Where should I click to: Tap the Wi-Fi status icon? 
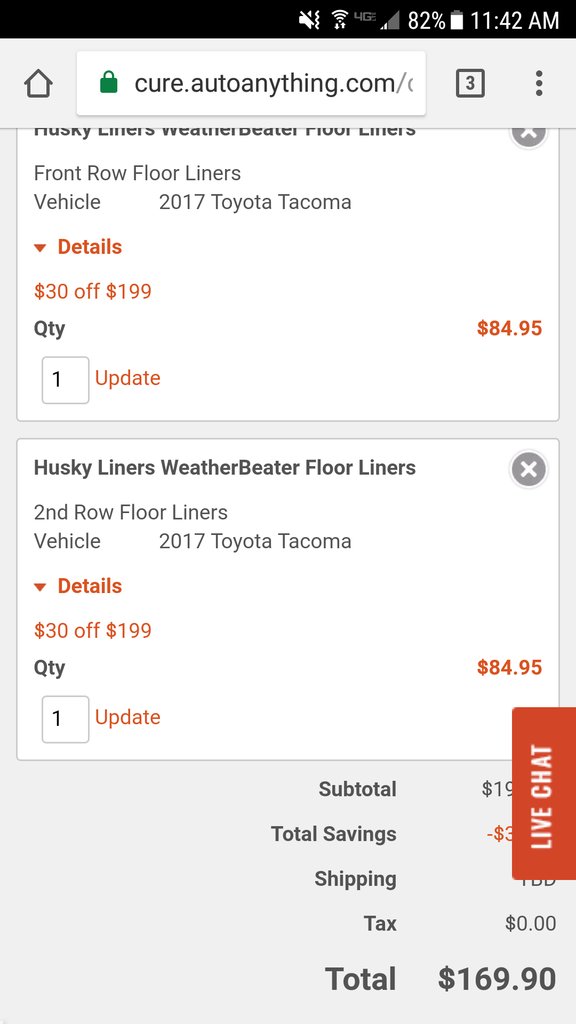pos(339,20)
